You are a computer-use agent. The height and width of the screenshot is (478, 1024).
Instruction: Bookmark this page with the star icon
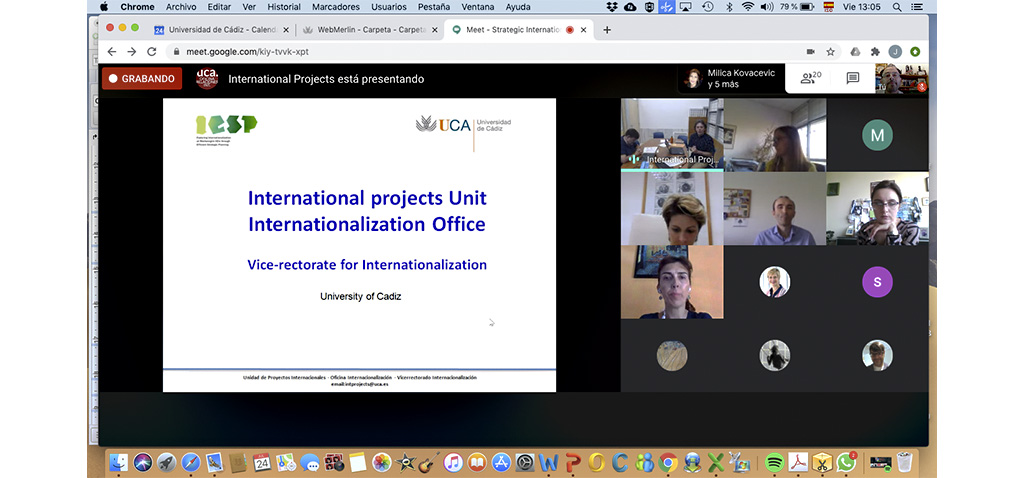[830, 51]
